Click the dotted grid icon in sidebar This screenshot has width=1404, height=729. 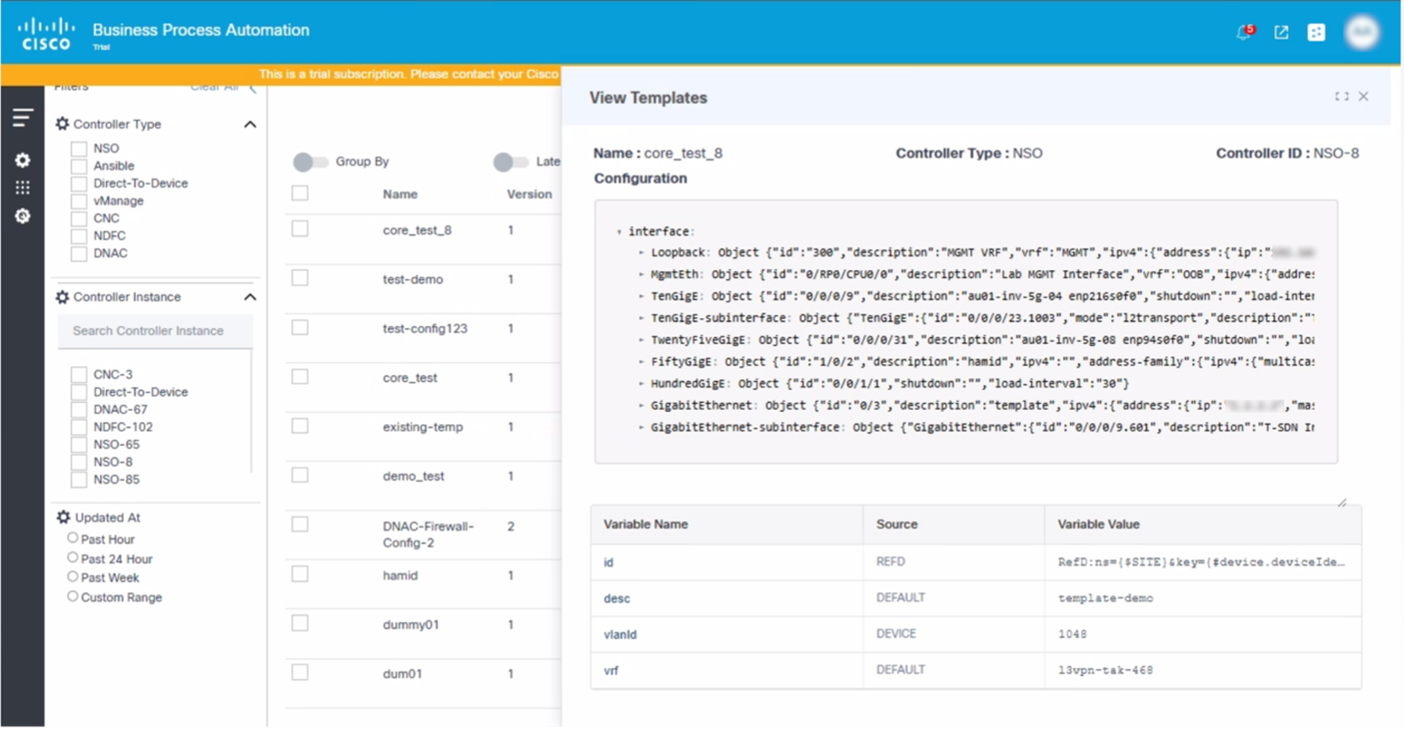click(22, 187)
